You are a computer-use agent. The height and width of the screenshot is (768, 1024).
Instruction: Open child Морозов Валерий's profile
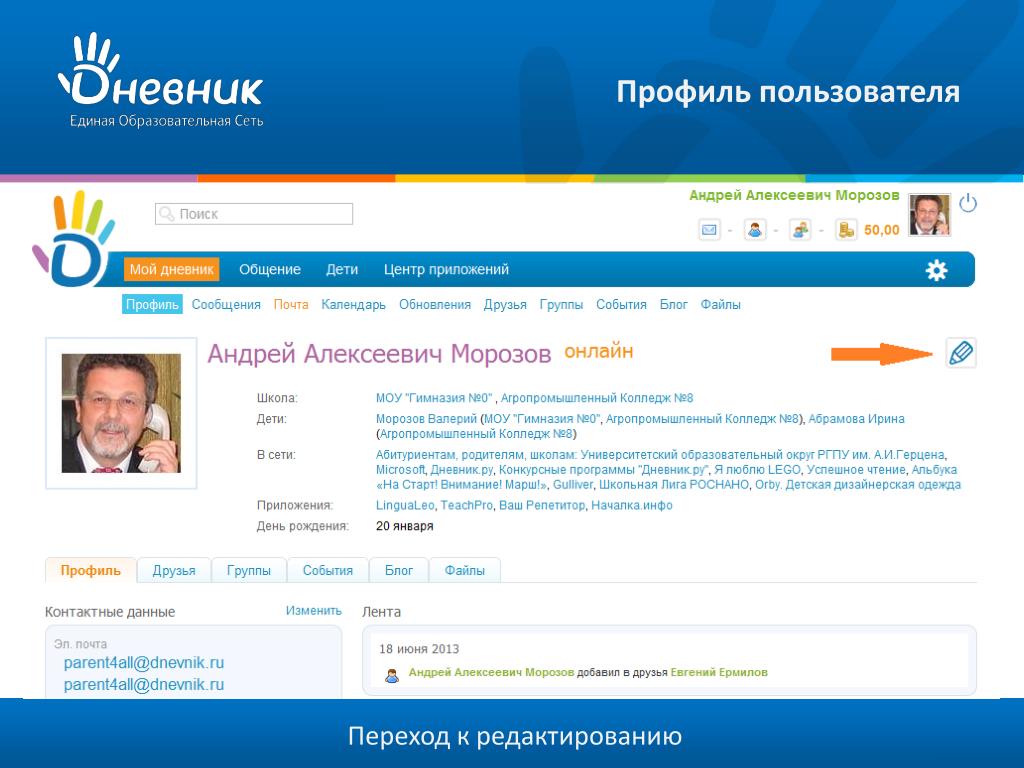point(426,419)
